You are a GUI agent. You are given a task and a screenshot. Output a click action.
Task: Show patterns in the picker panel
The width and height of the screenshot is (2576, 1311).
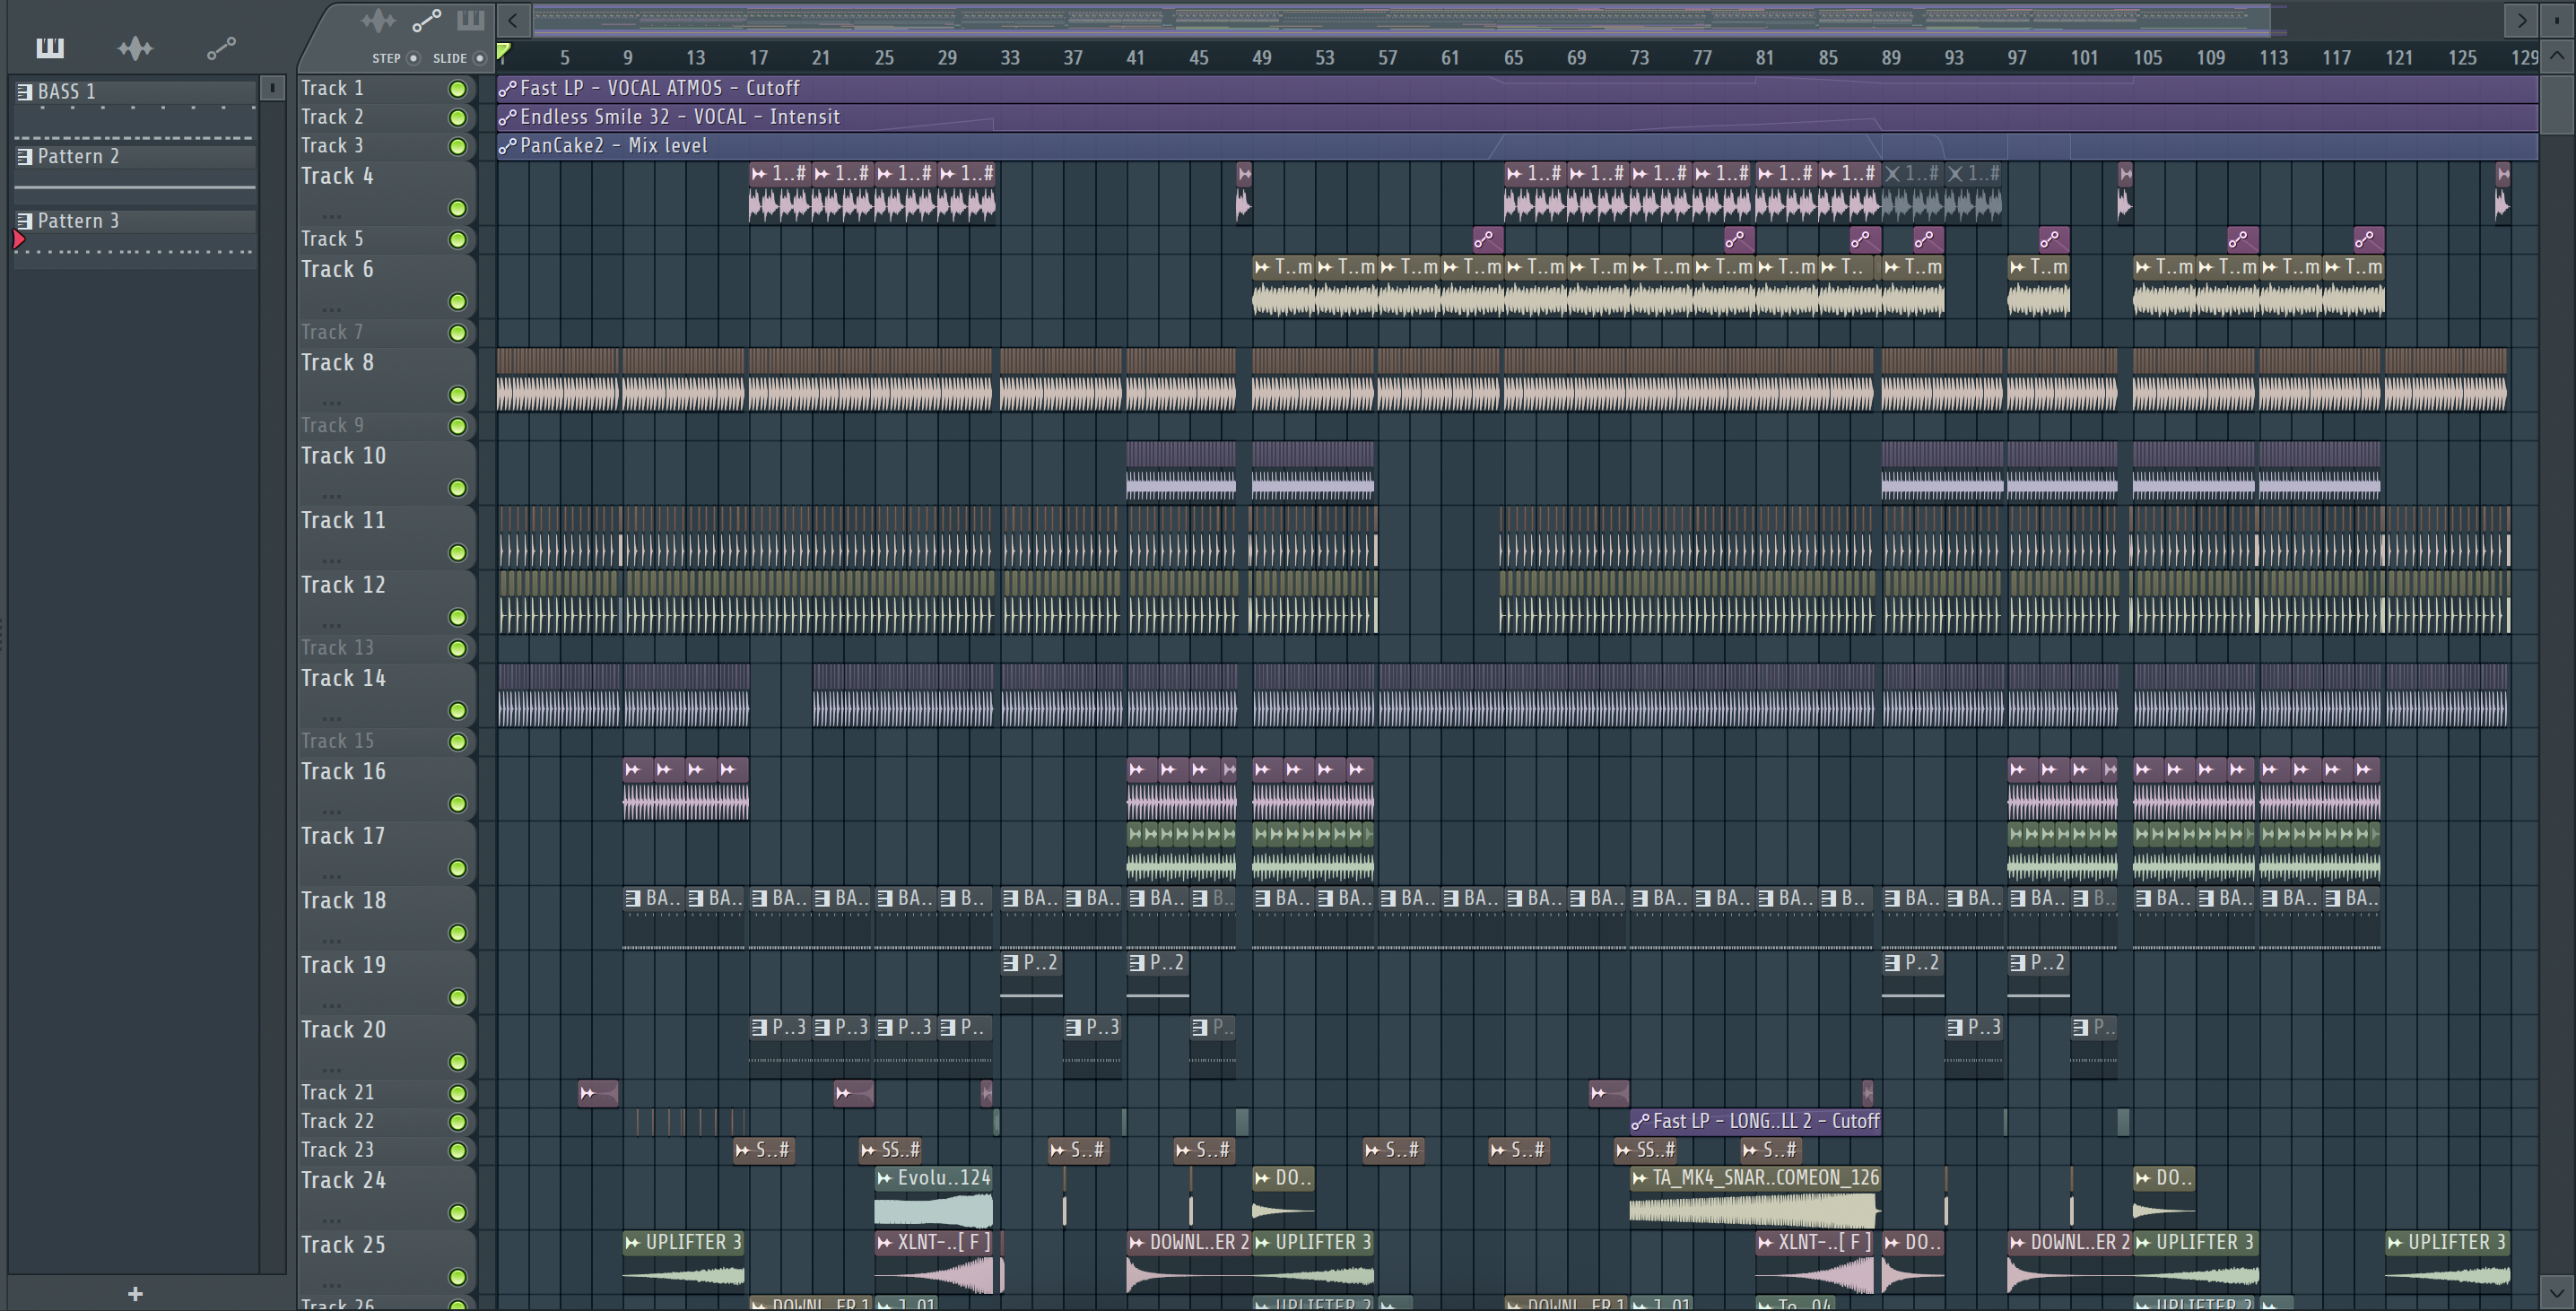tap(50, 47)
